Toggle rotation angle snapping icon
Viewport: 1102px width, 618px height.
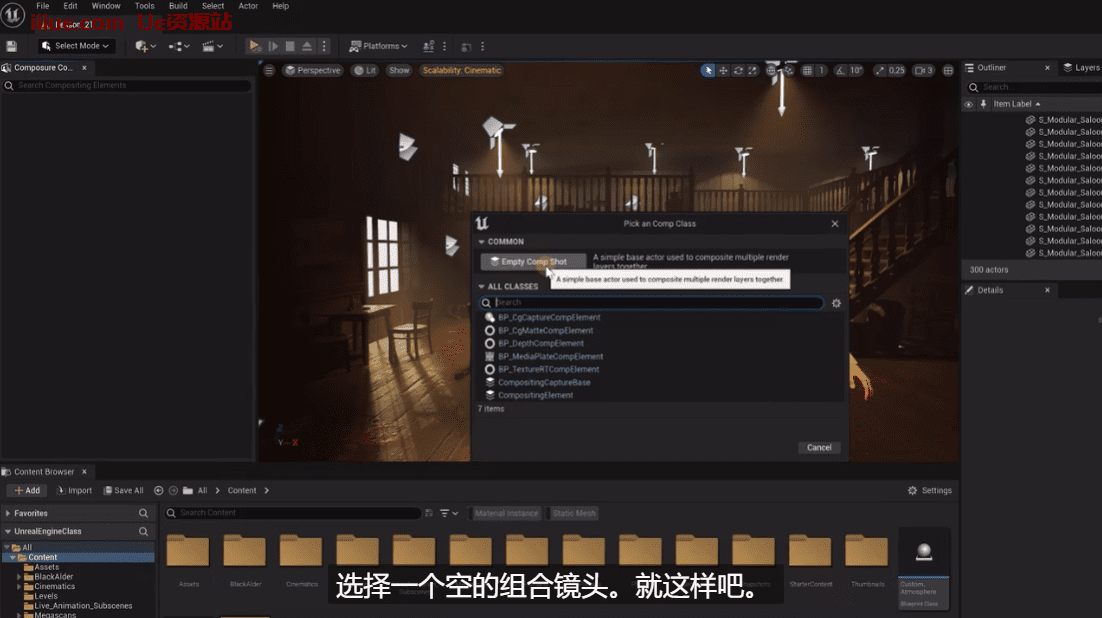point(840,70)
